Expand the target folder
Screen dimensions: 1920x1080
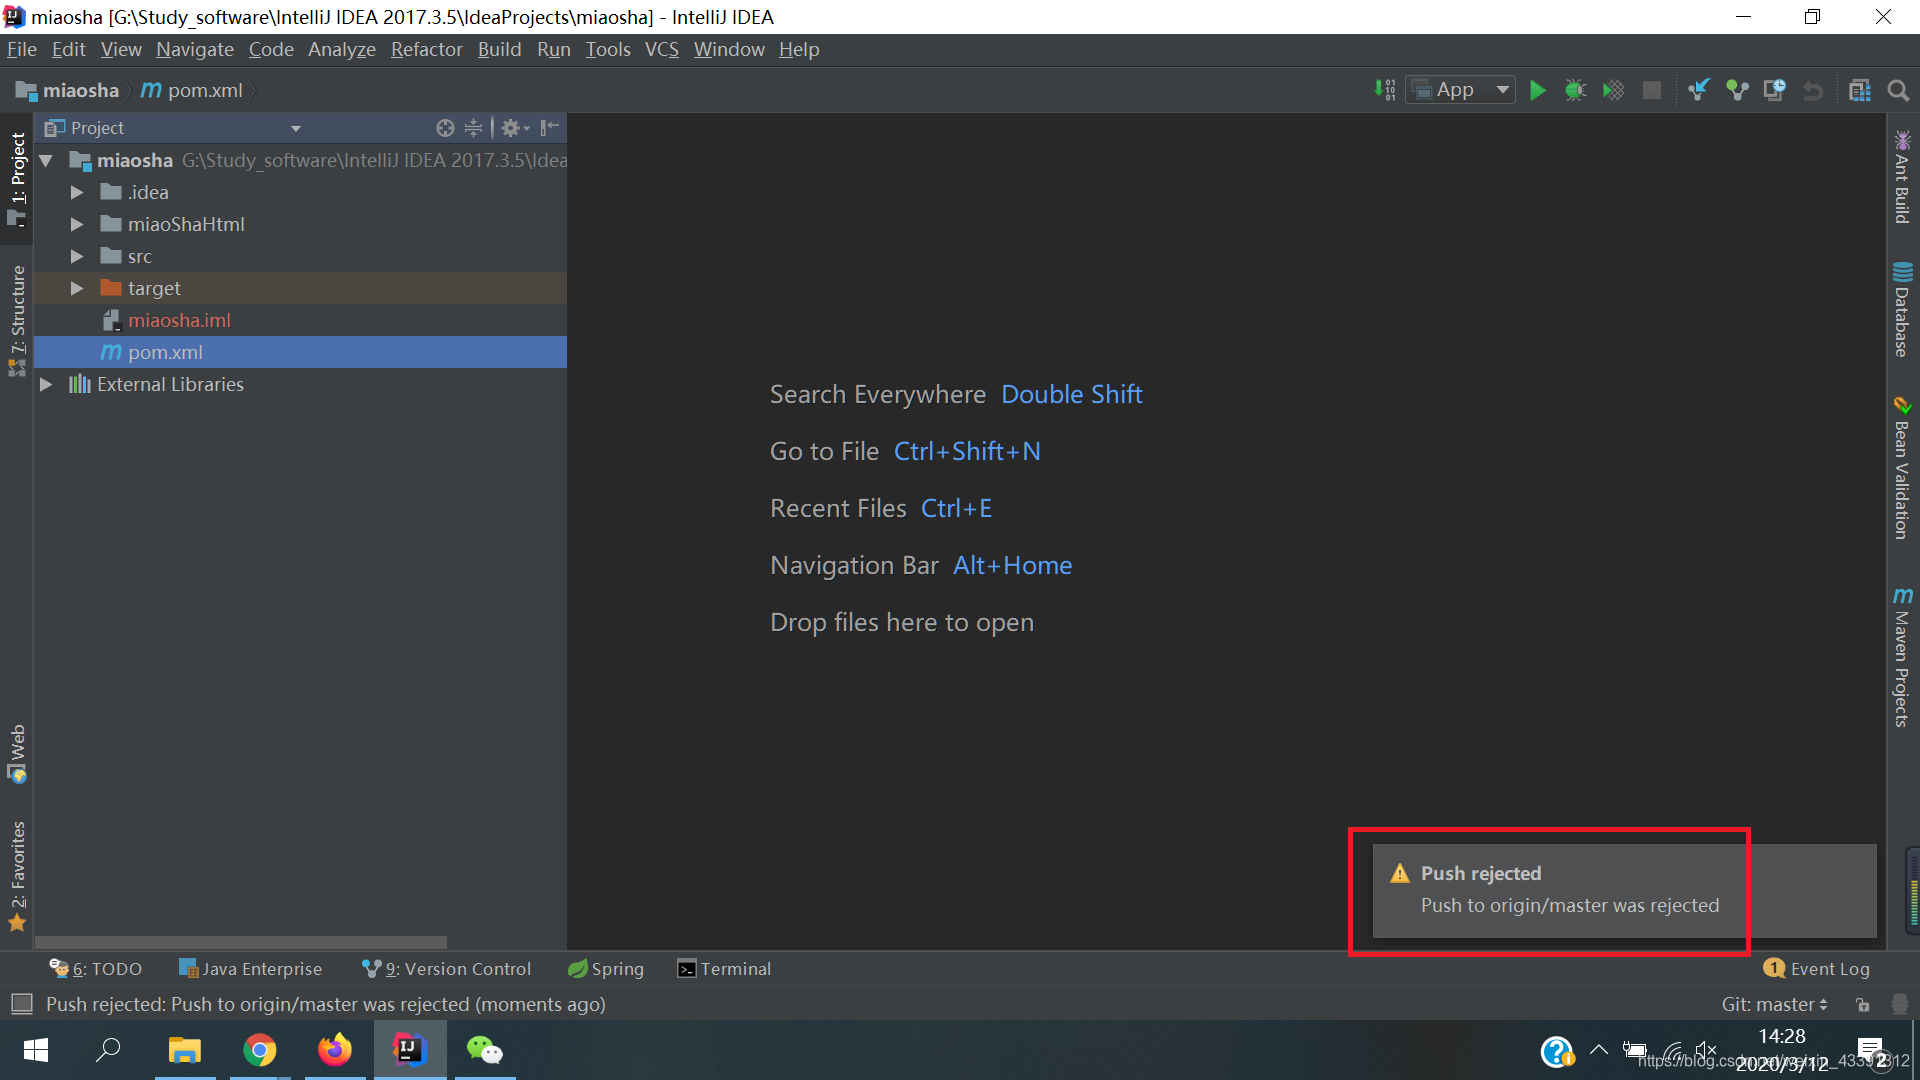tap(76, 288)
